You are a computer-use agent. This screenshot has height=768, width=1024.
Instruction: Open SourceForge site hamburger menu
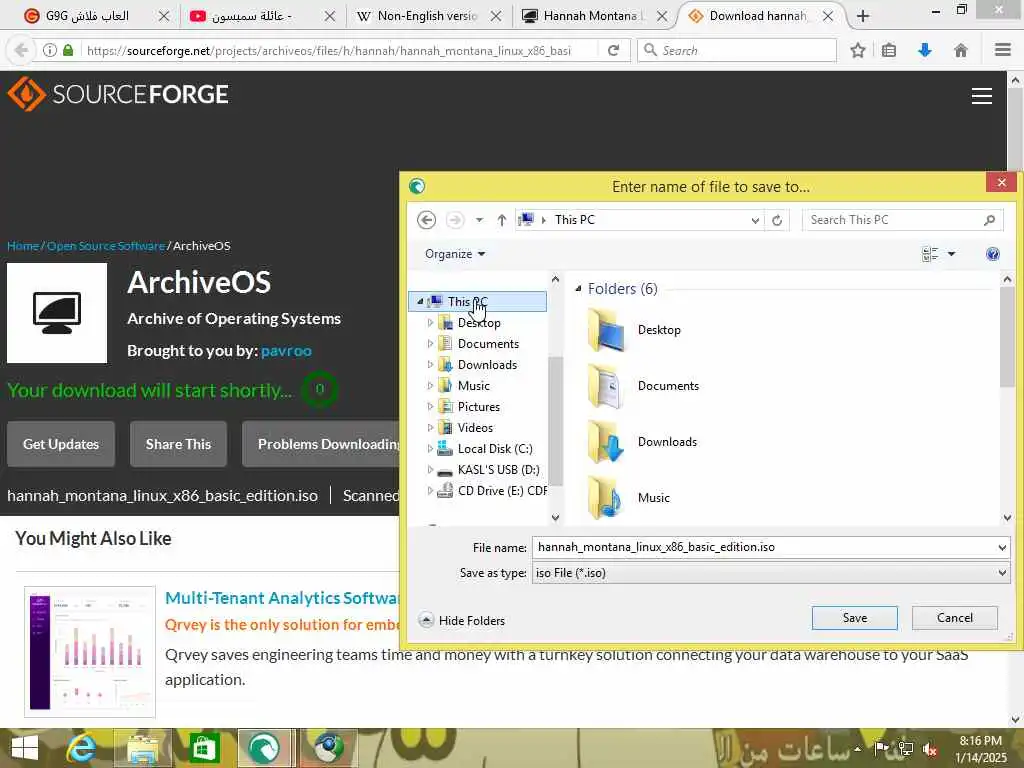tap(982, 96)
